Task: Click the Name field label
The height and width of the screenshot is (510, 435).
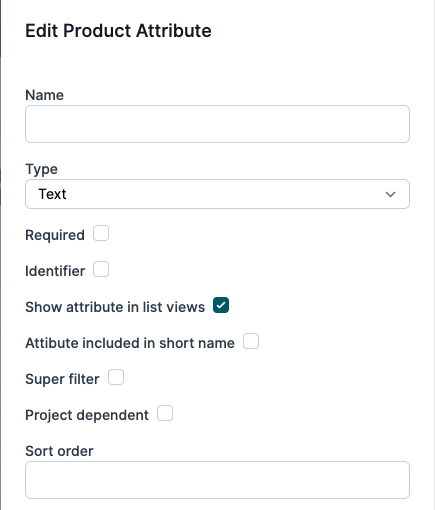Action: (44, 95)
